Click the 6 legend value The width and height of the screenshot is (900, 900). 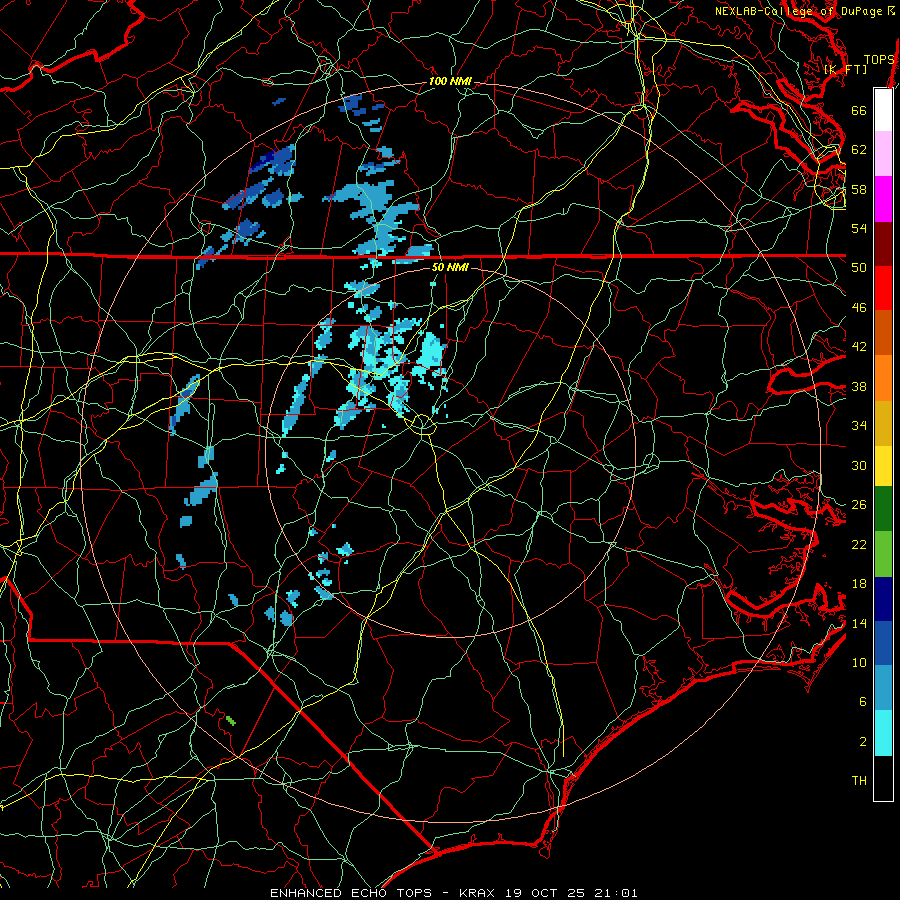pos(862,702)
